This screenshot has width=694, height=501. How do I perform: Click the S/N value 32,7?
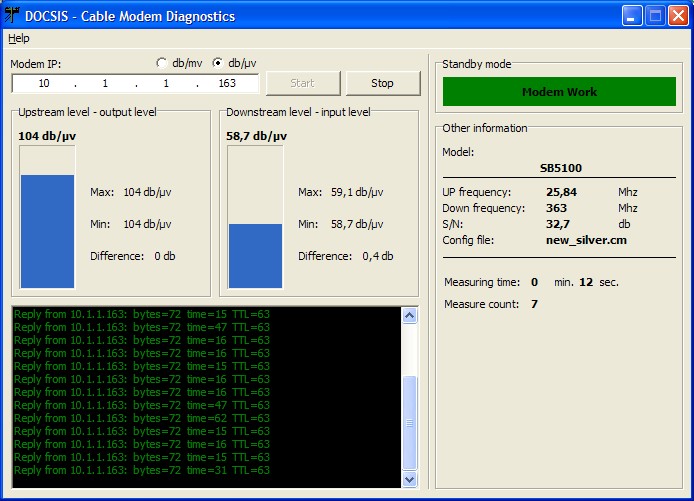[x=558, y=224]
